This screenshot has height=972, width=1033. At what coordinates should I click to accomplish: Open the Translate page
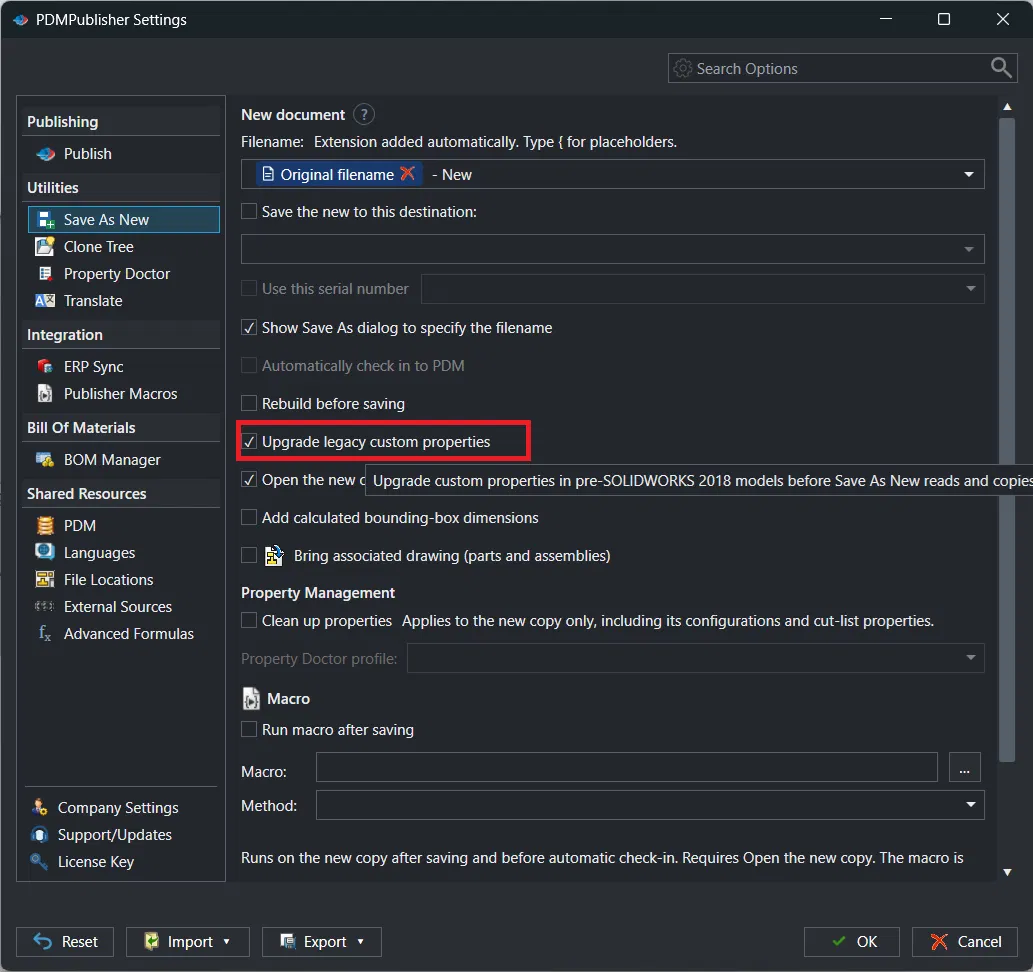(x=123, y=300)
